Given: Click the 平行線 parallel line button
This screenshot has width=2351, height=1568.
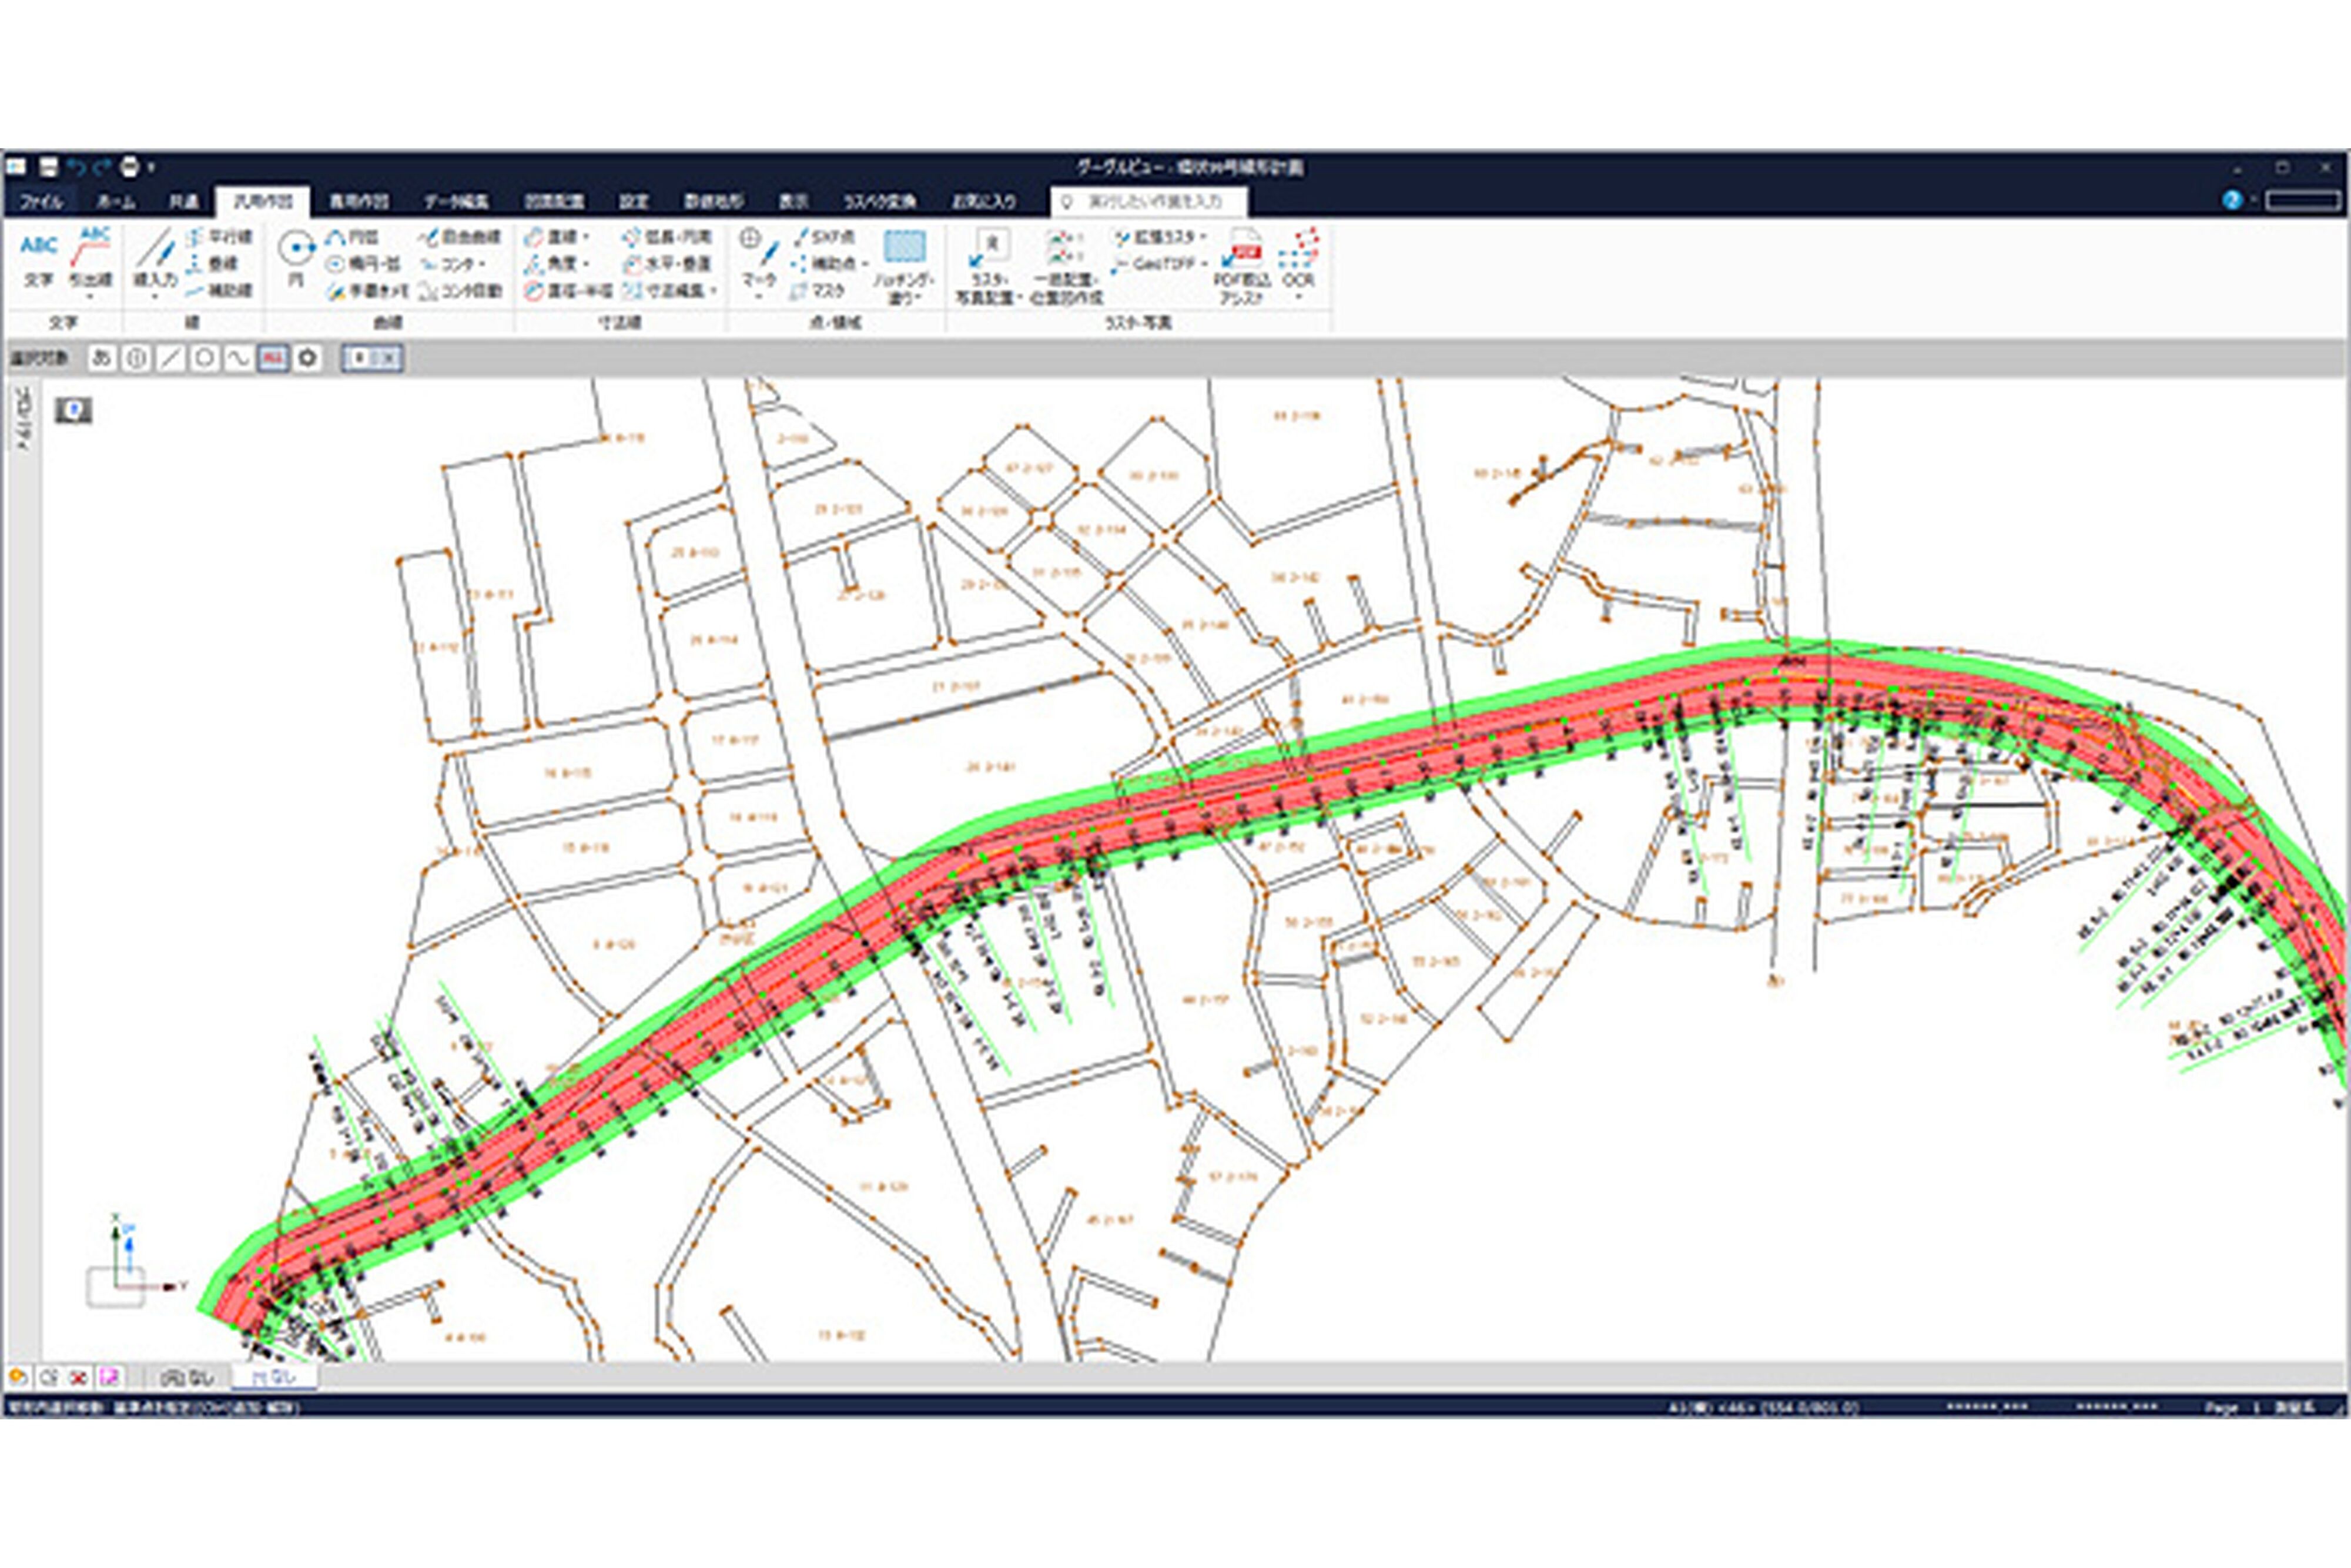Looking at the screenshot, I should tap(219, 237).
